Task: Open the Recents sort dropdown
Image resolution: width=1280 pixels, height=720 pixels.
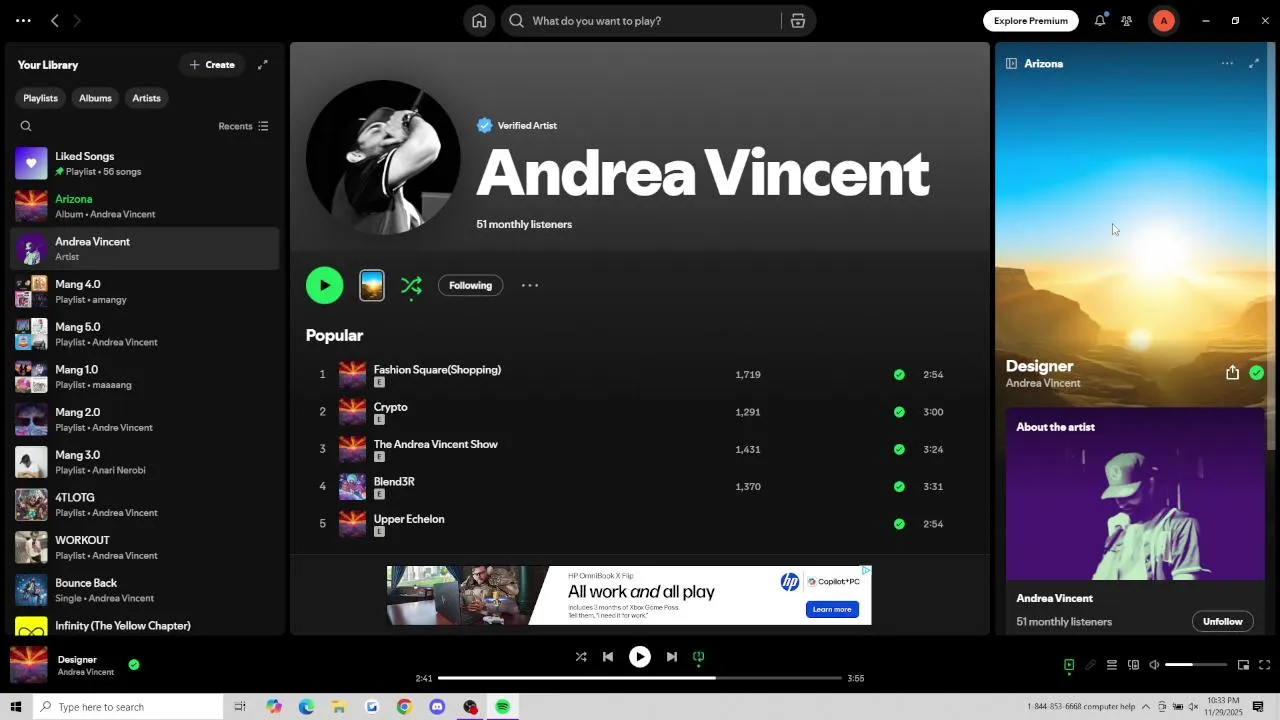Action: [x=244, y=126]
